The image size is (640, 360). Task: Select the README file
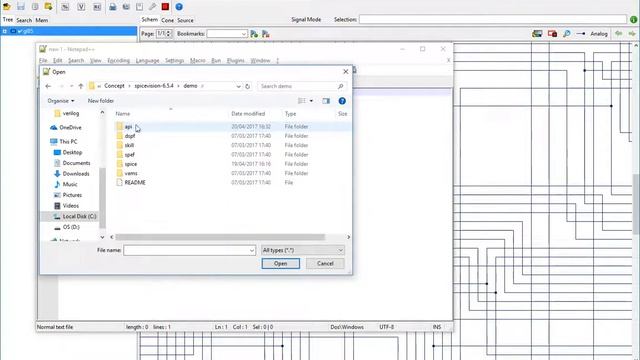[x=135, y=183]
